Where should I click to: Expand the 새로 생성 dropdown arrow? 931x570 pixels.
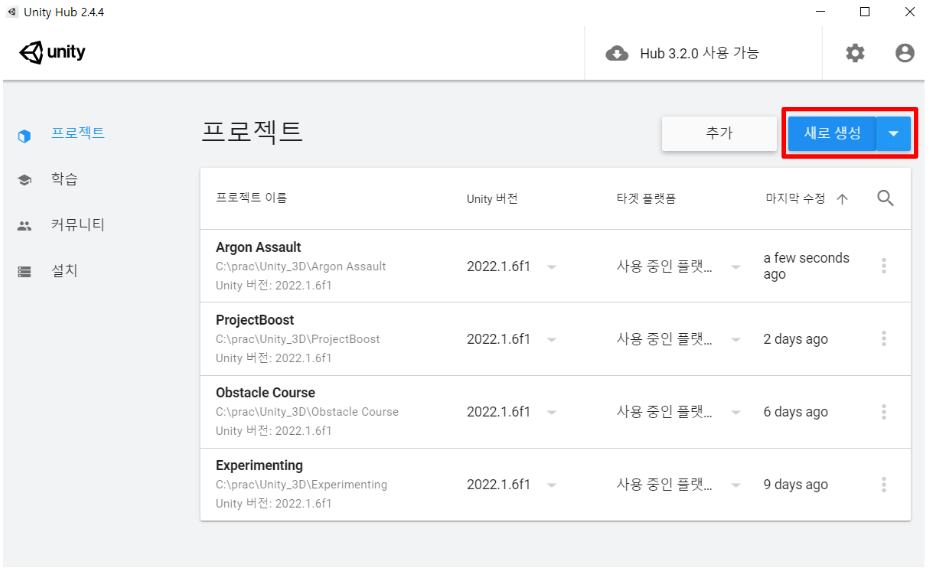click(x=894, y=134)
